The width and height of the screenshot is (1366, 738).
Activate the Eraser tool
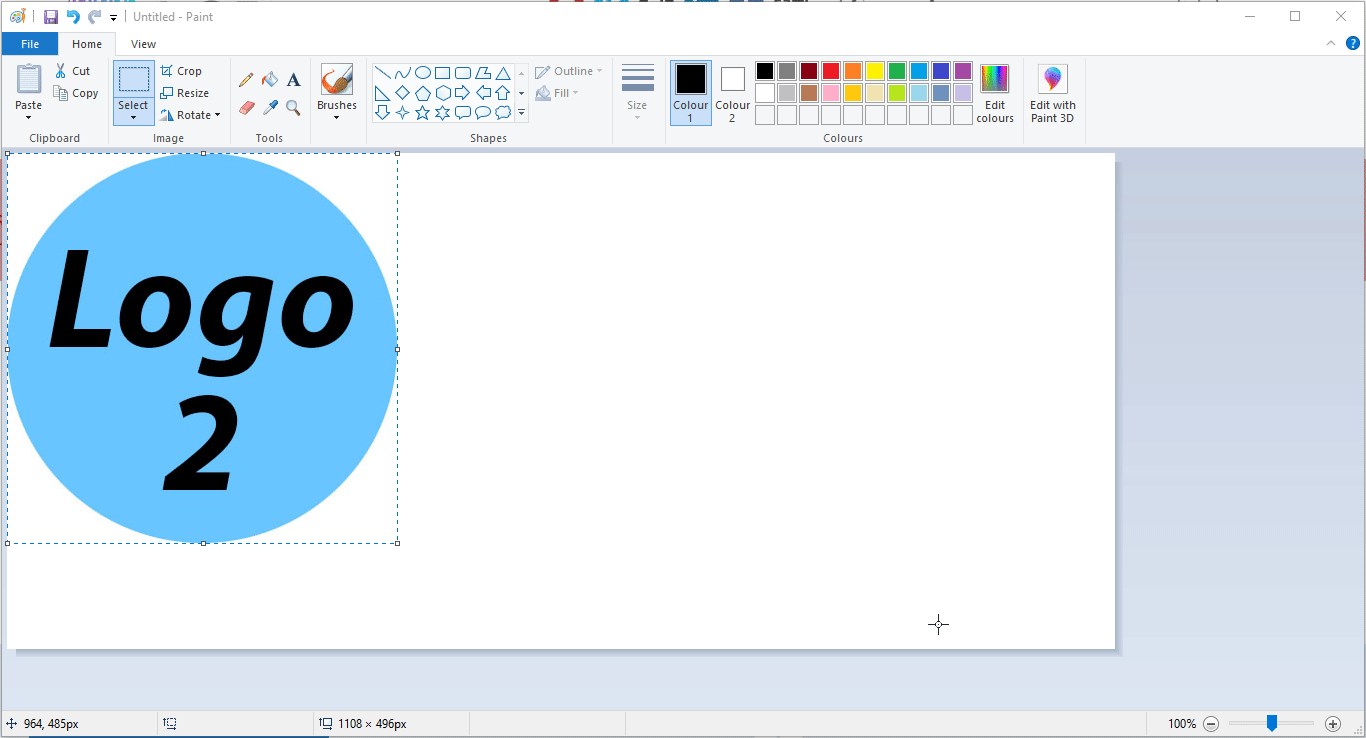pos(246,107)
